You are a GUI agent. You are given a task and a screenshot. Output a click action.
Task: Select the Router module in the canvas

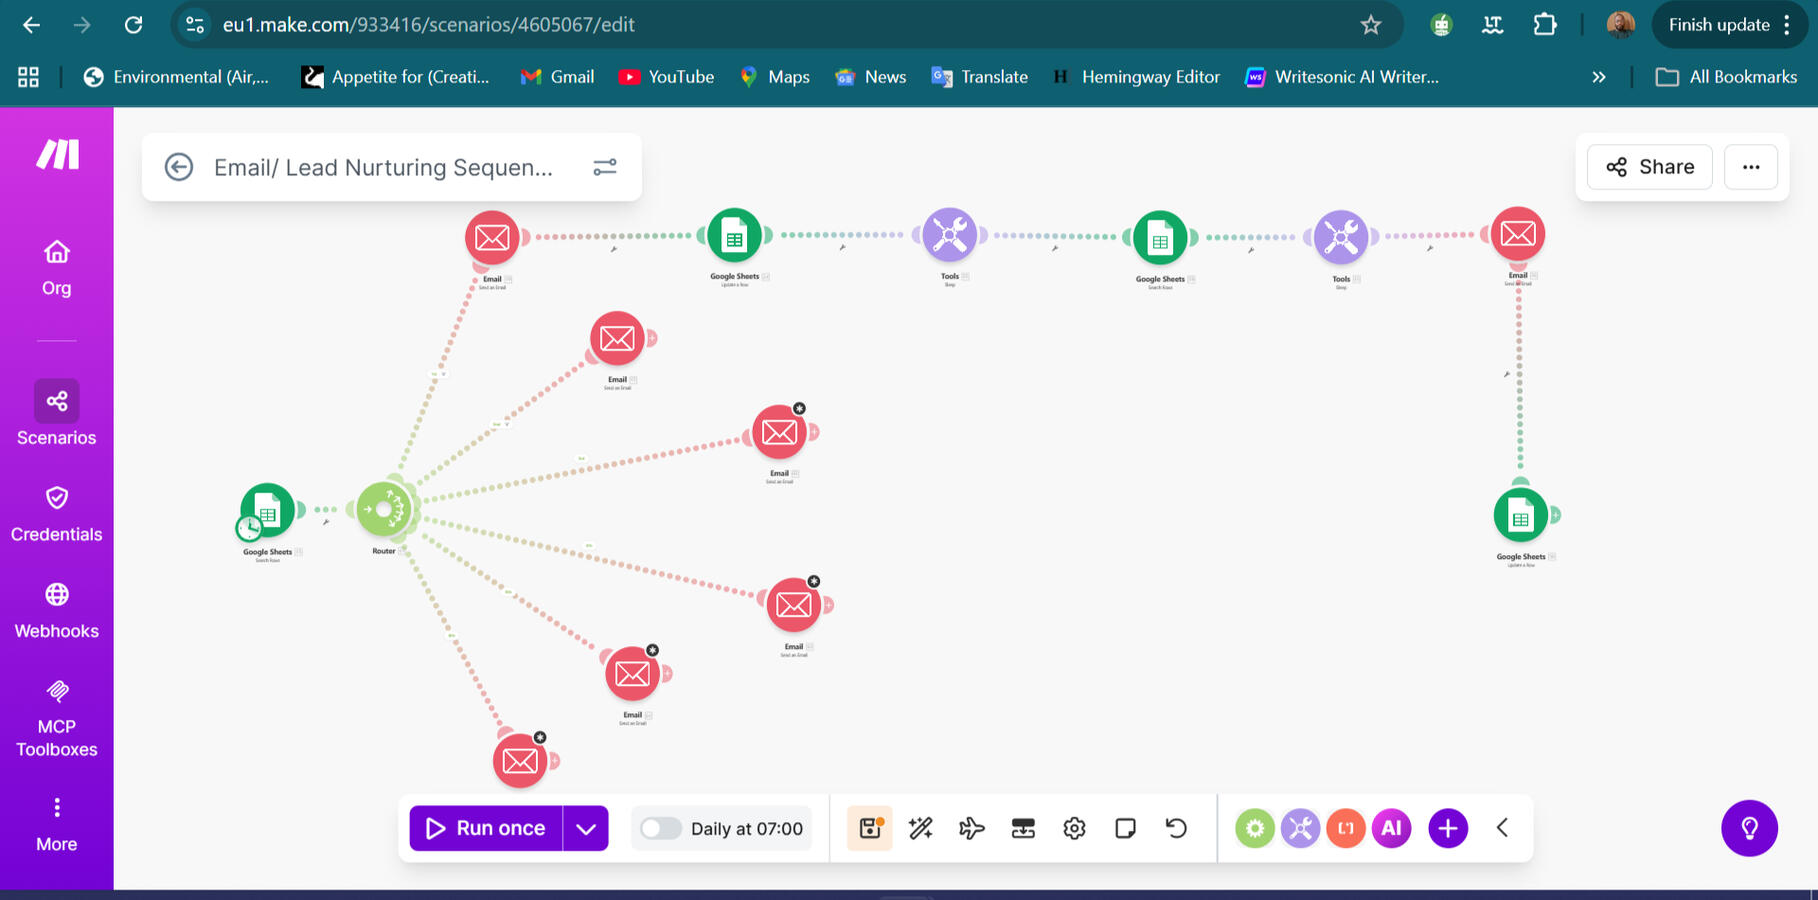coord(386,508)
